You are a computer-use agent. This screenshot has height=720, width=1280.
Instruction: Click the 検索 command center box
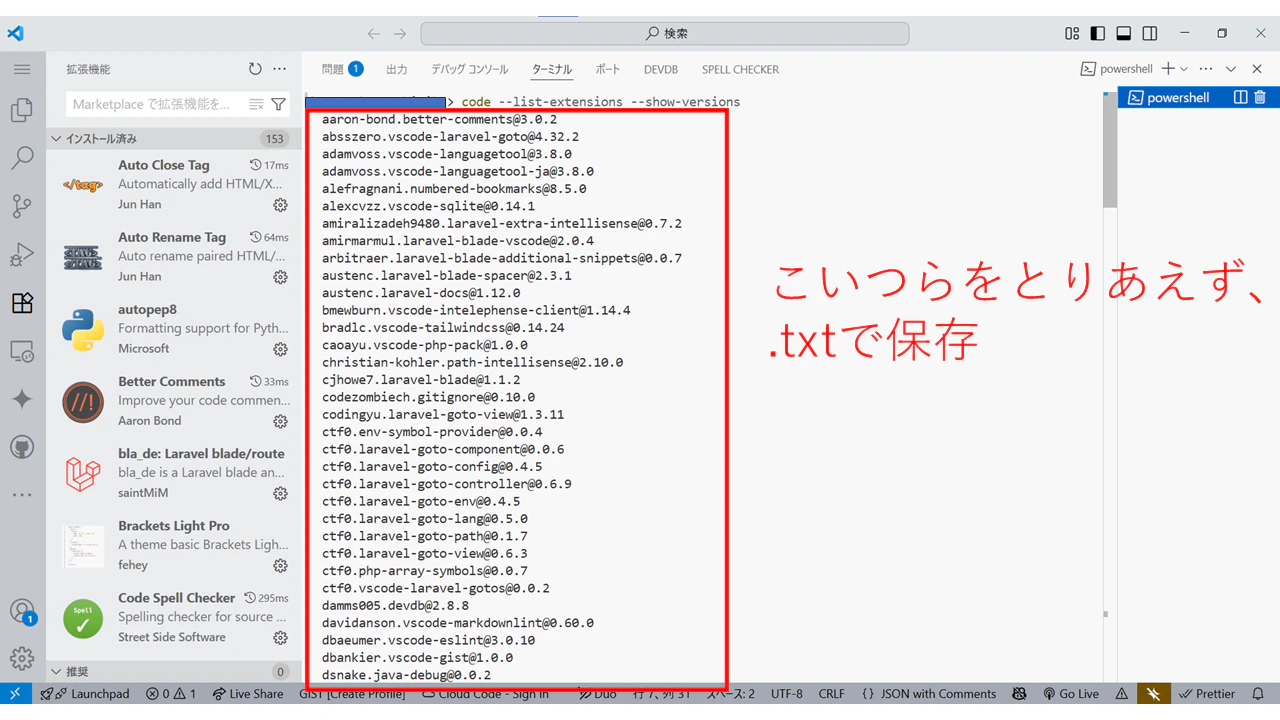click(665, 33)
